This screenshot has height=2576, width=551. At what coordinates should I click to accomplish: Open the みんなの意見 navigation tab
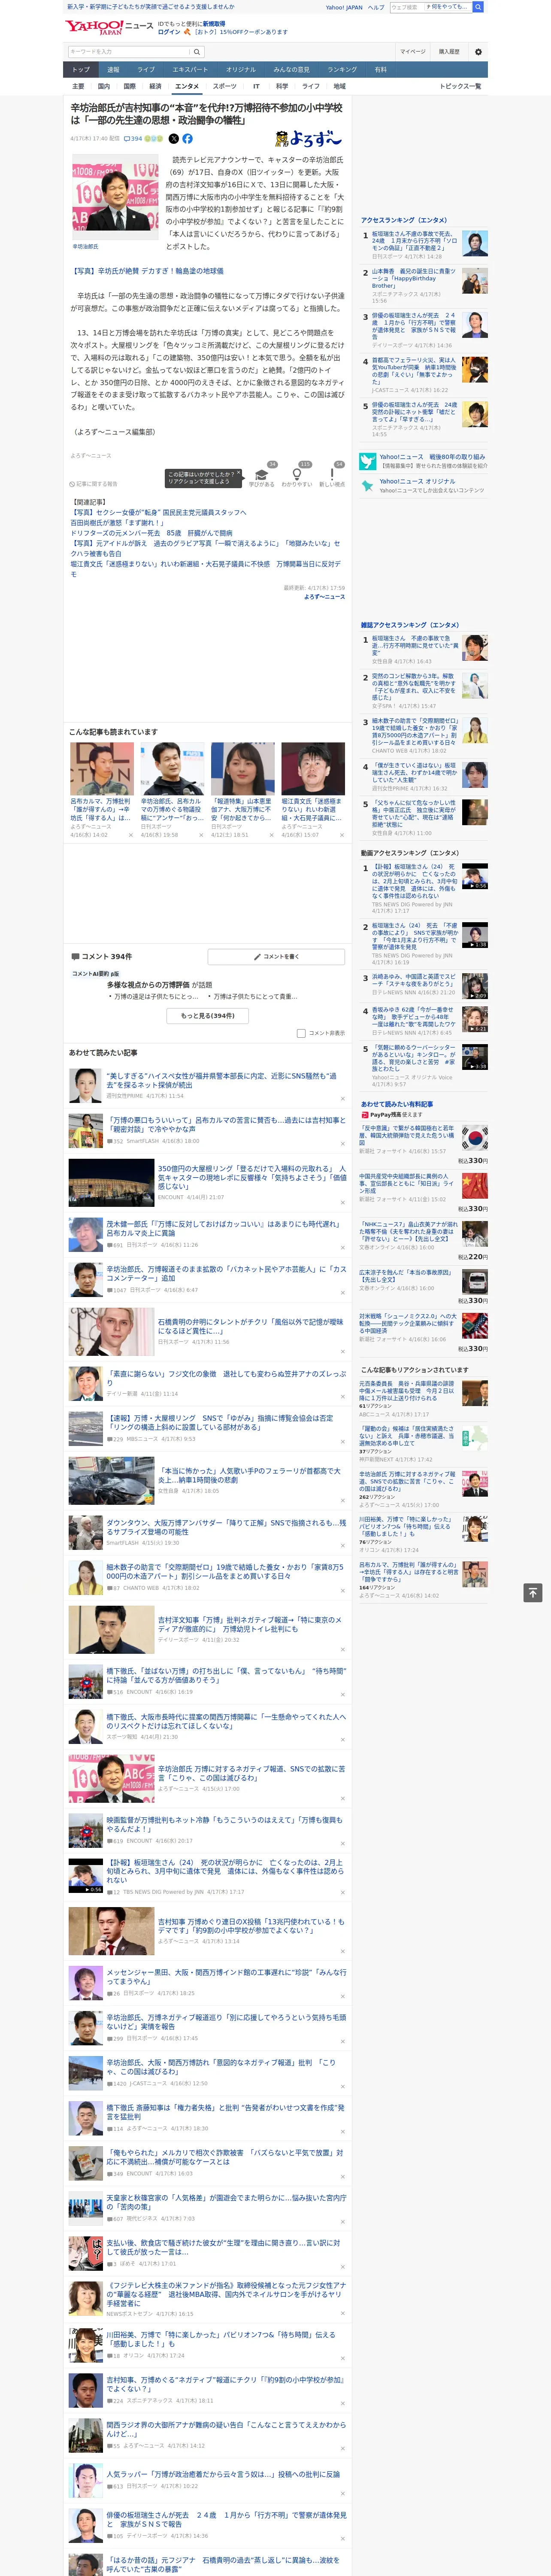[291, 70]
